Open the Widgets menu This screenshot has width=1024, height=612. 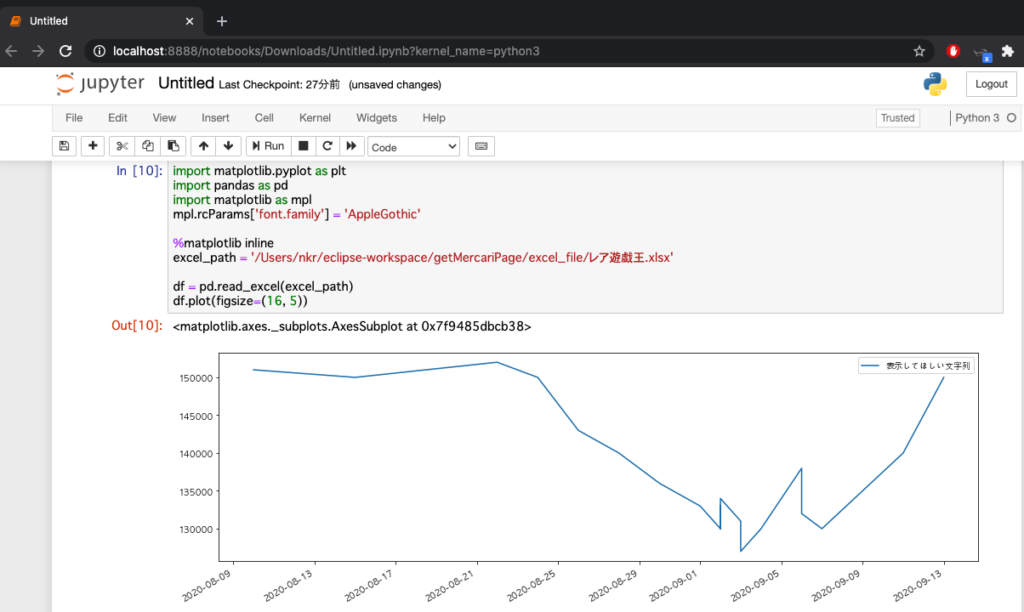pyautogui.click(x=376, y=118)
